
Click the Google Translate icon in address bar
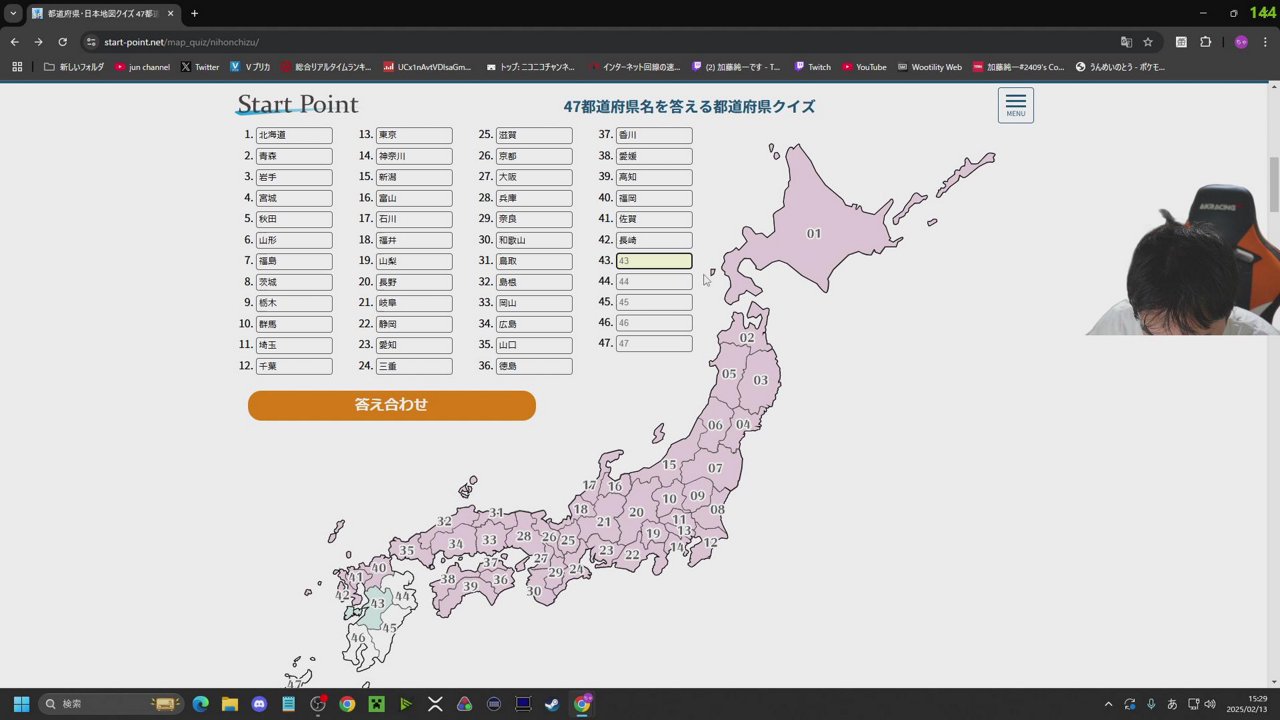coord(1126,42)
